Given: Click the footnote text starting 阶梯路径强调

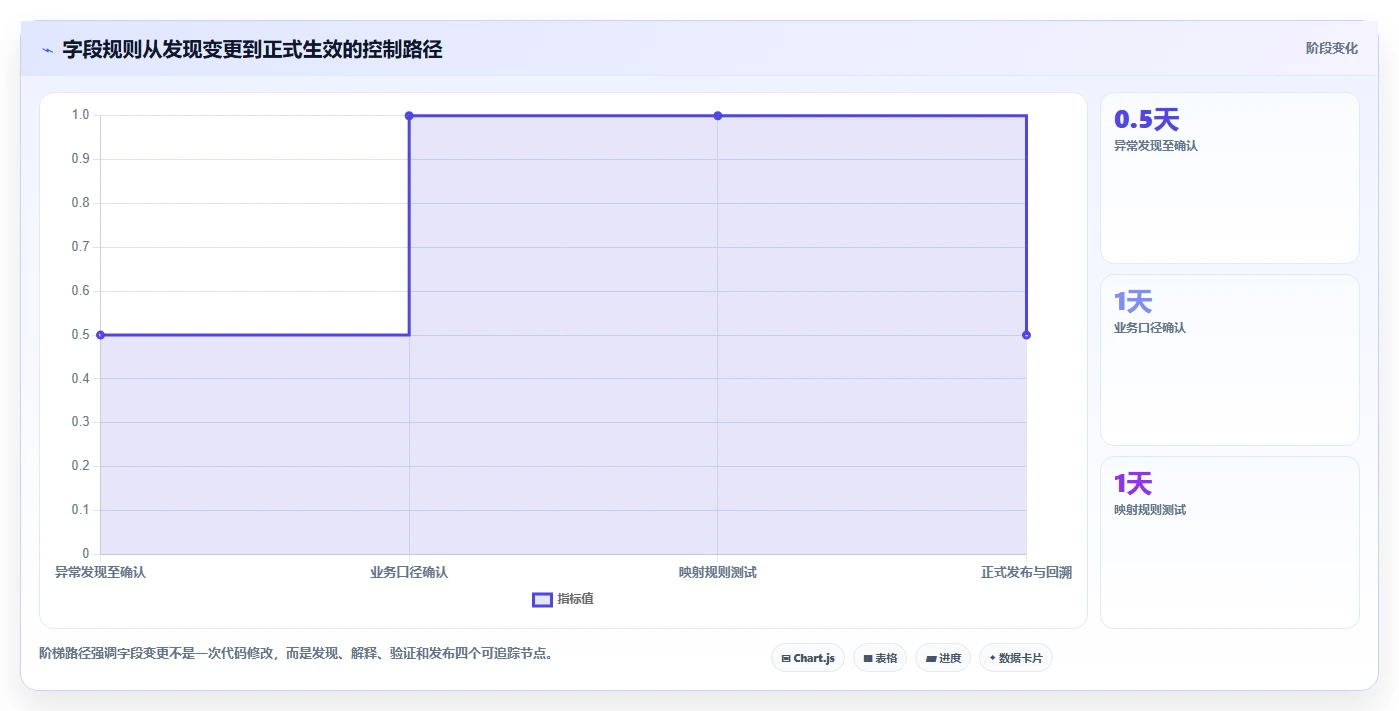Looking at the screenshot, I should pyautogui.click(x=296, y=654).
